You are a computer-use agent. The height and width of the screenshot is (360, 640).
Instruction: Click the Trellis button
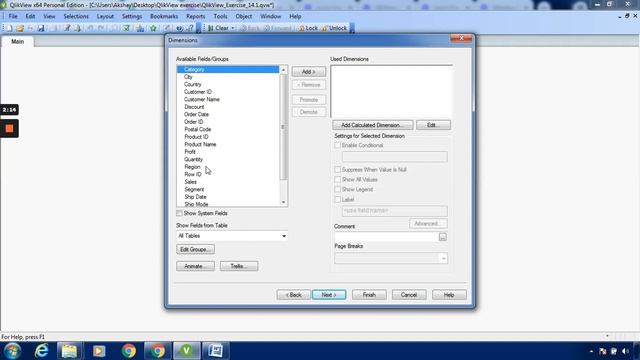pos(239,266)
